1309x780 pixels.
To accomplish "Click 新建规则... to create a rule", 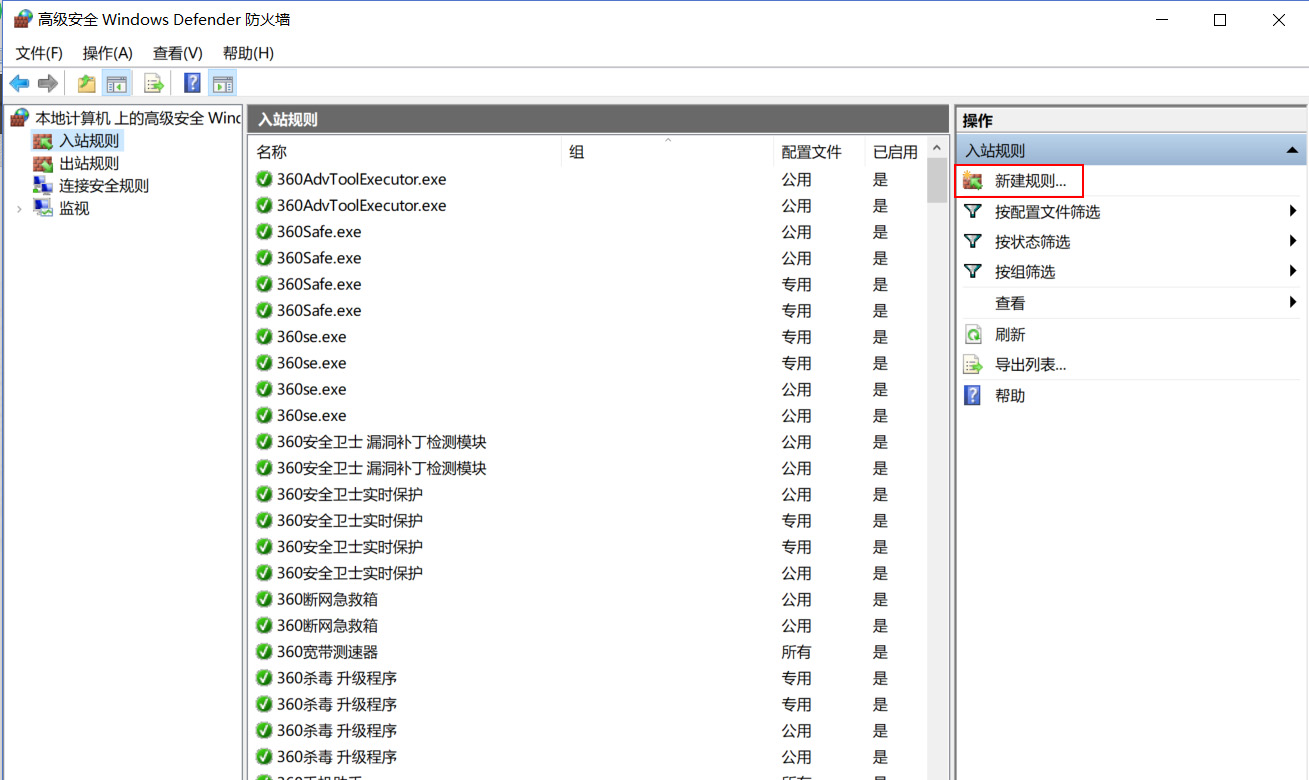I will click(x=1030, y=181).
